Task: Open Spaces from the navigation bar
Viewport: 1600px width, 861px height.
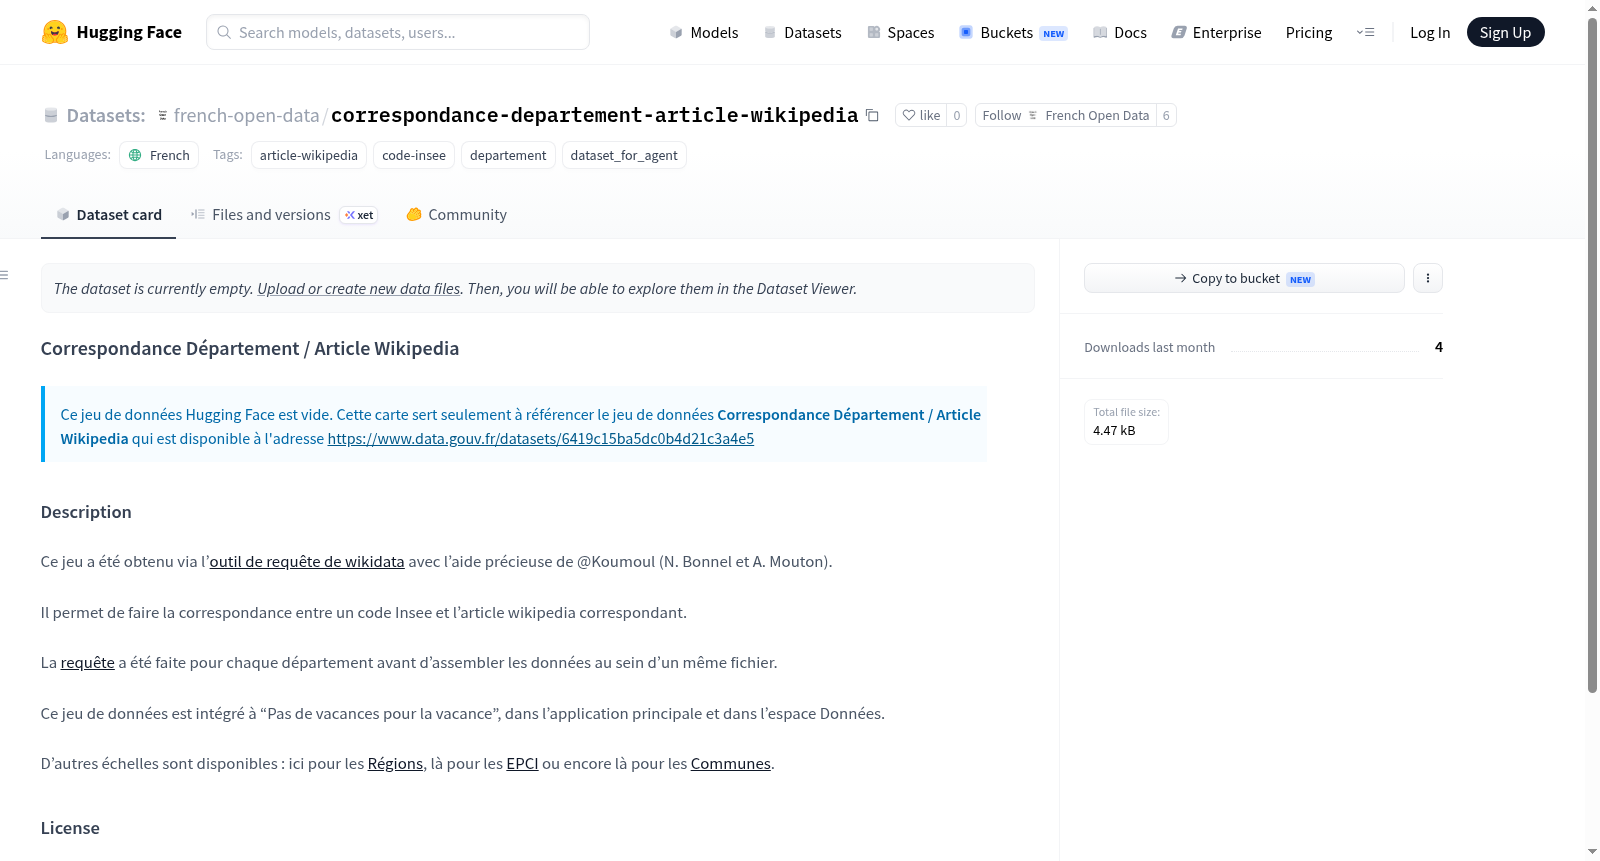Action: tap(900, 32)
